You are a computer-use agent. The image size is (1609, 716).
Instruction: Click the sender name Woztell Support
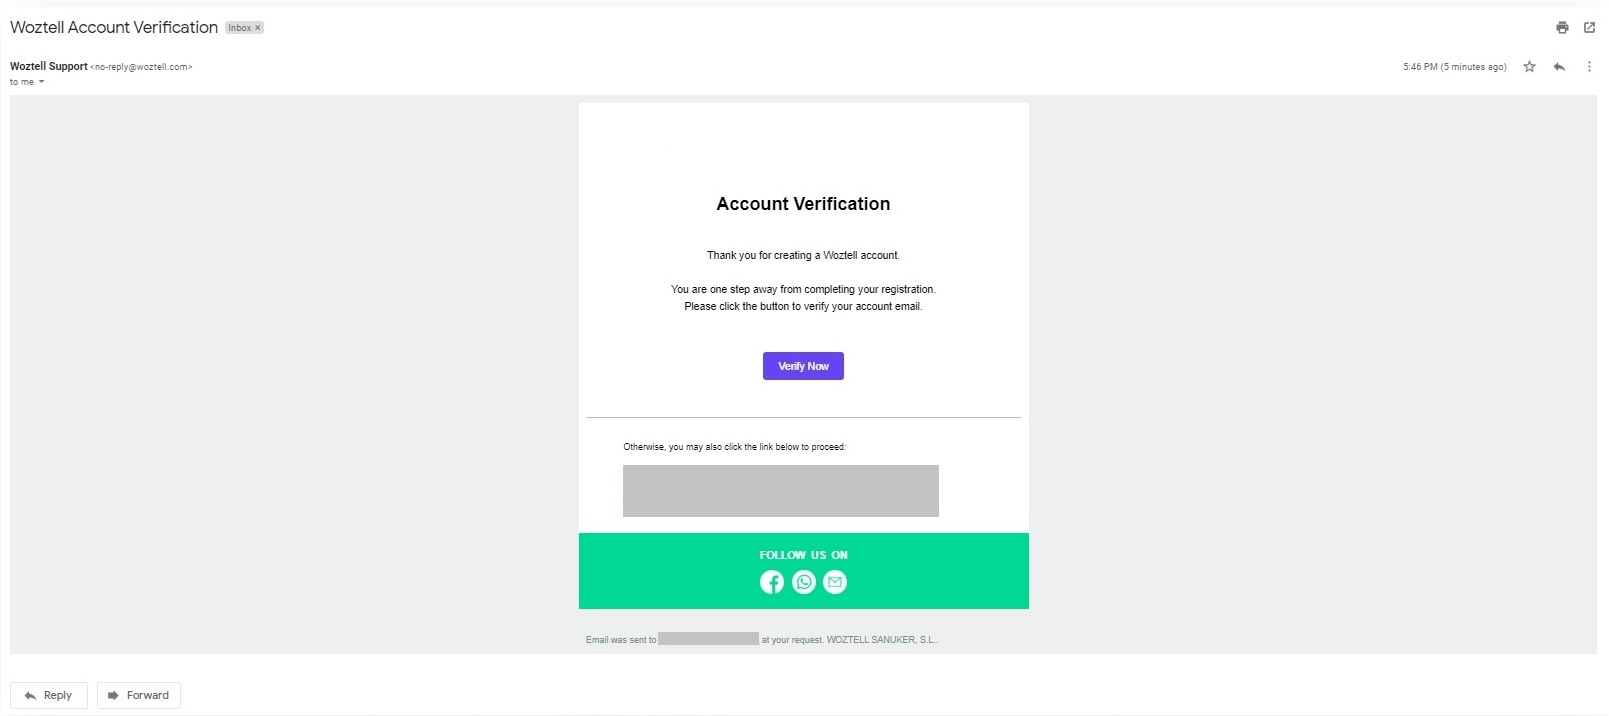[x=49, y=67]
